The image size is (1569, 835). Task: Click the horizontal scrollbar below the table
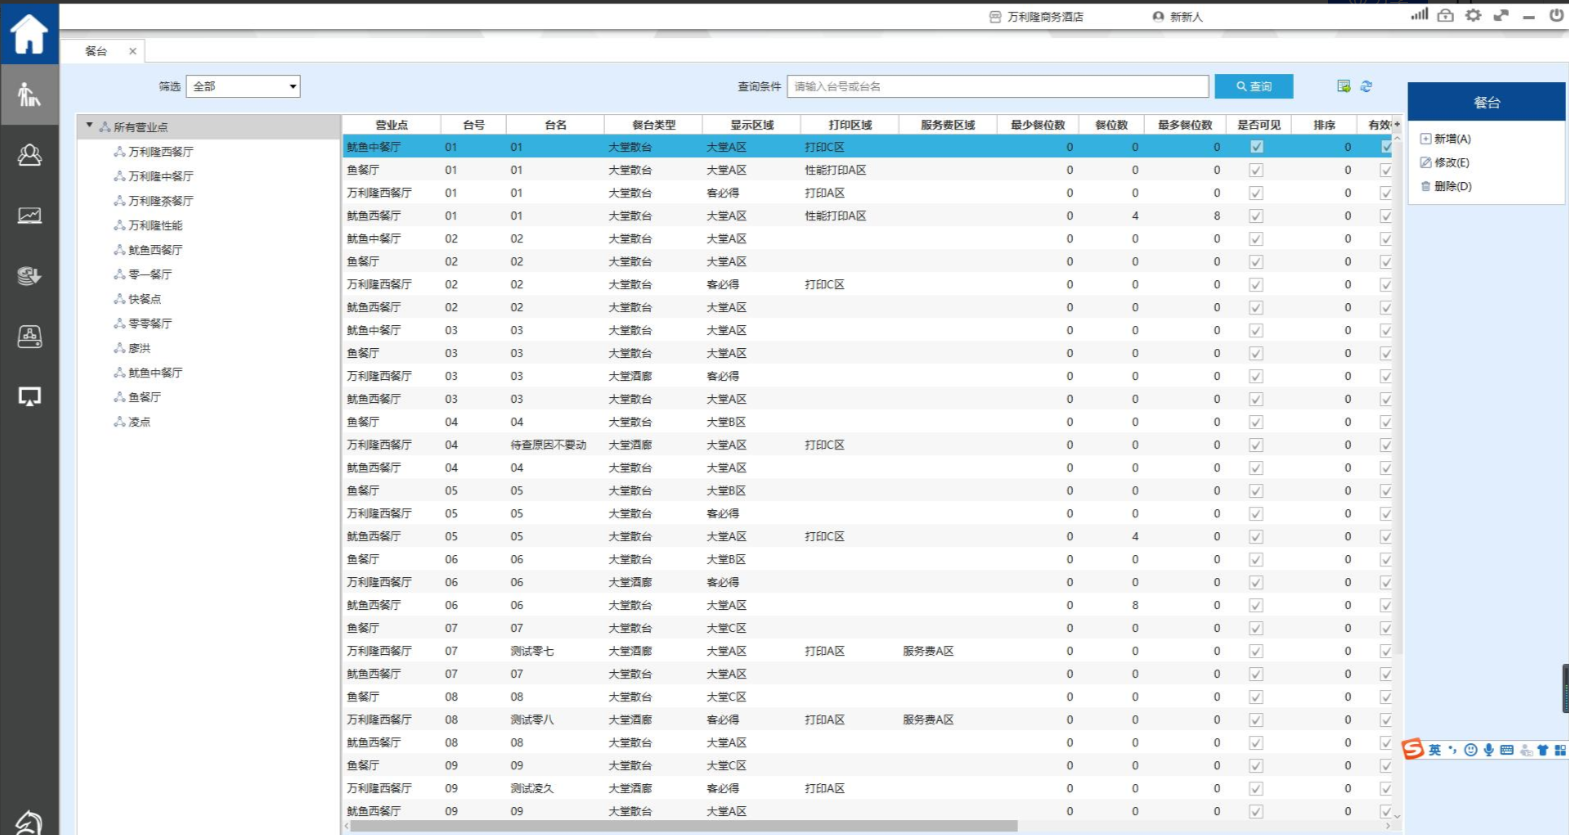680,826
